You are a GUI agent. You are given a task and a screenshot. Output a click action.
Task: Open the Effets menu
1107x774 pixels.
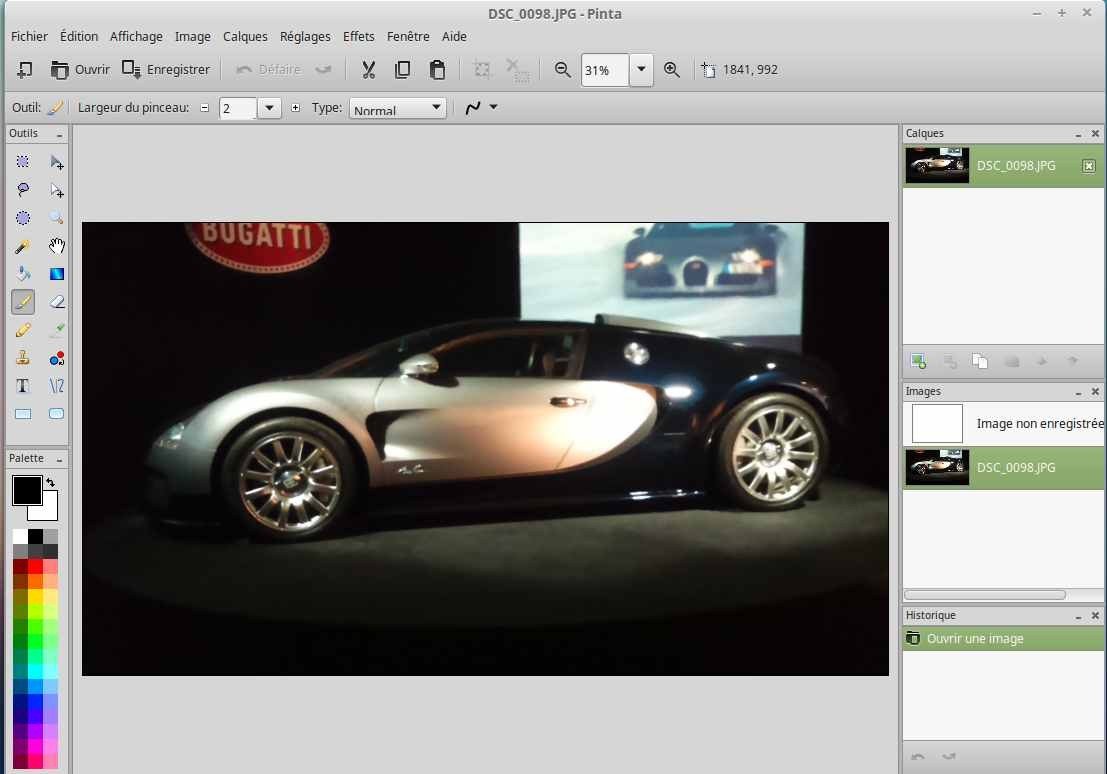coord(358,36)
